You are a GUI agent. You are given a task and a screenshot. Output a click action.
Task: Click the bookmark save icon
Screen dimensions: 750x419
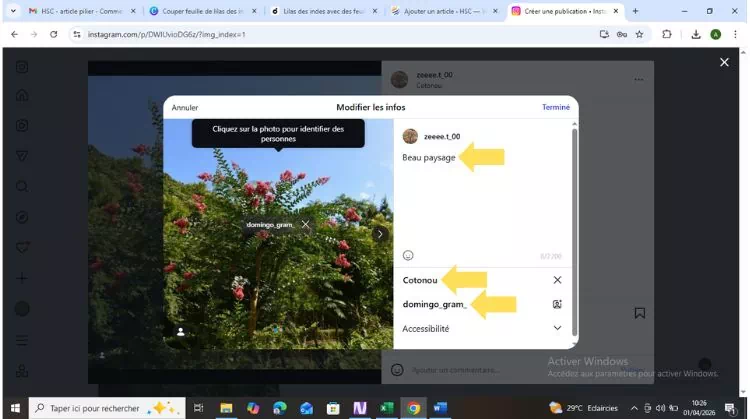click(640, 313)
